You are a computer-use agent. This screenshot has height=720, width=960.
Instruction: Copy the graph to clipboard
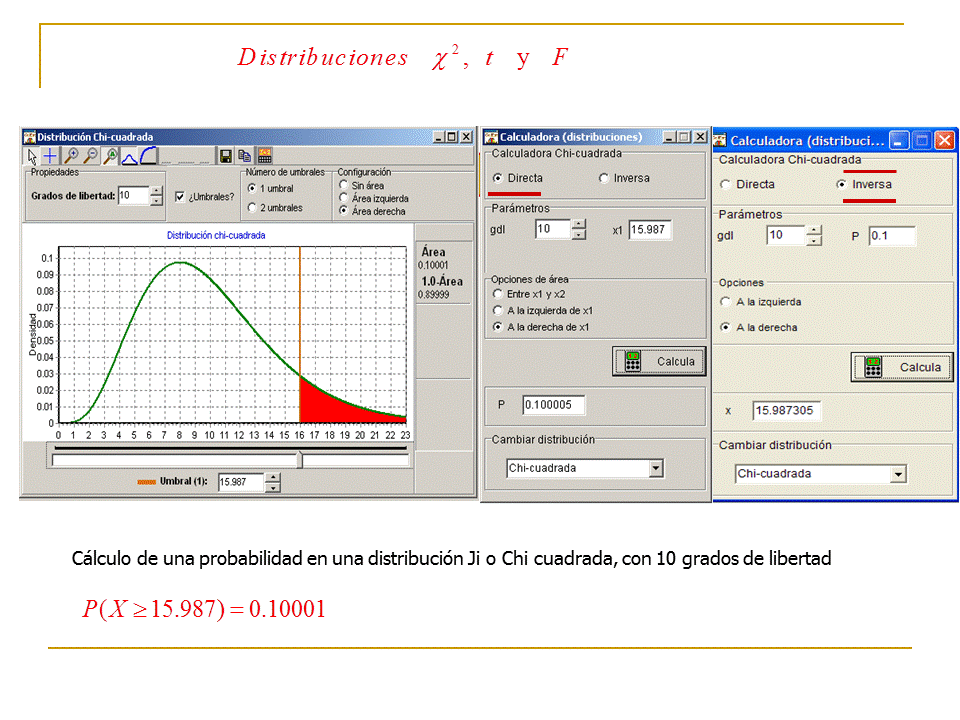point(245,156)
